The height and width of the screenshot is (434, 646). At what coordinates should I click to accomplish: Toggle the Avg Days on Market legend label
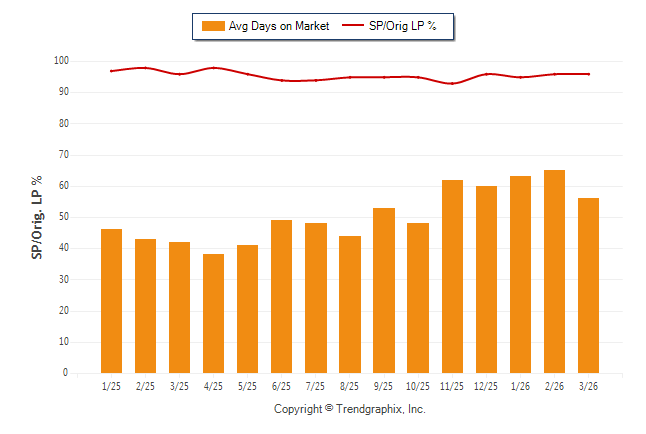click(278, 26)
